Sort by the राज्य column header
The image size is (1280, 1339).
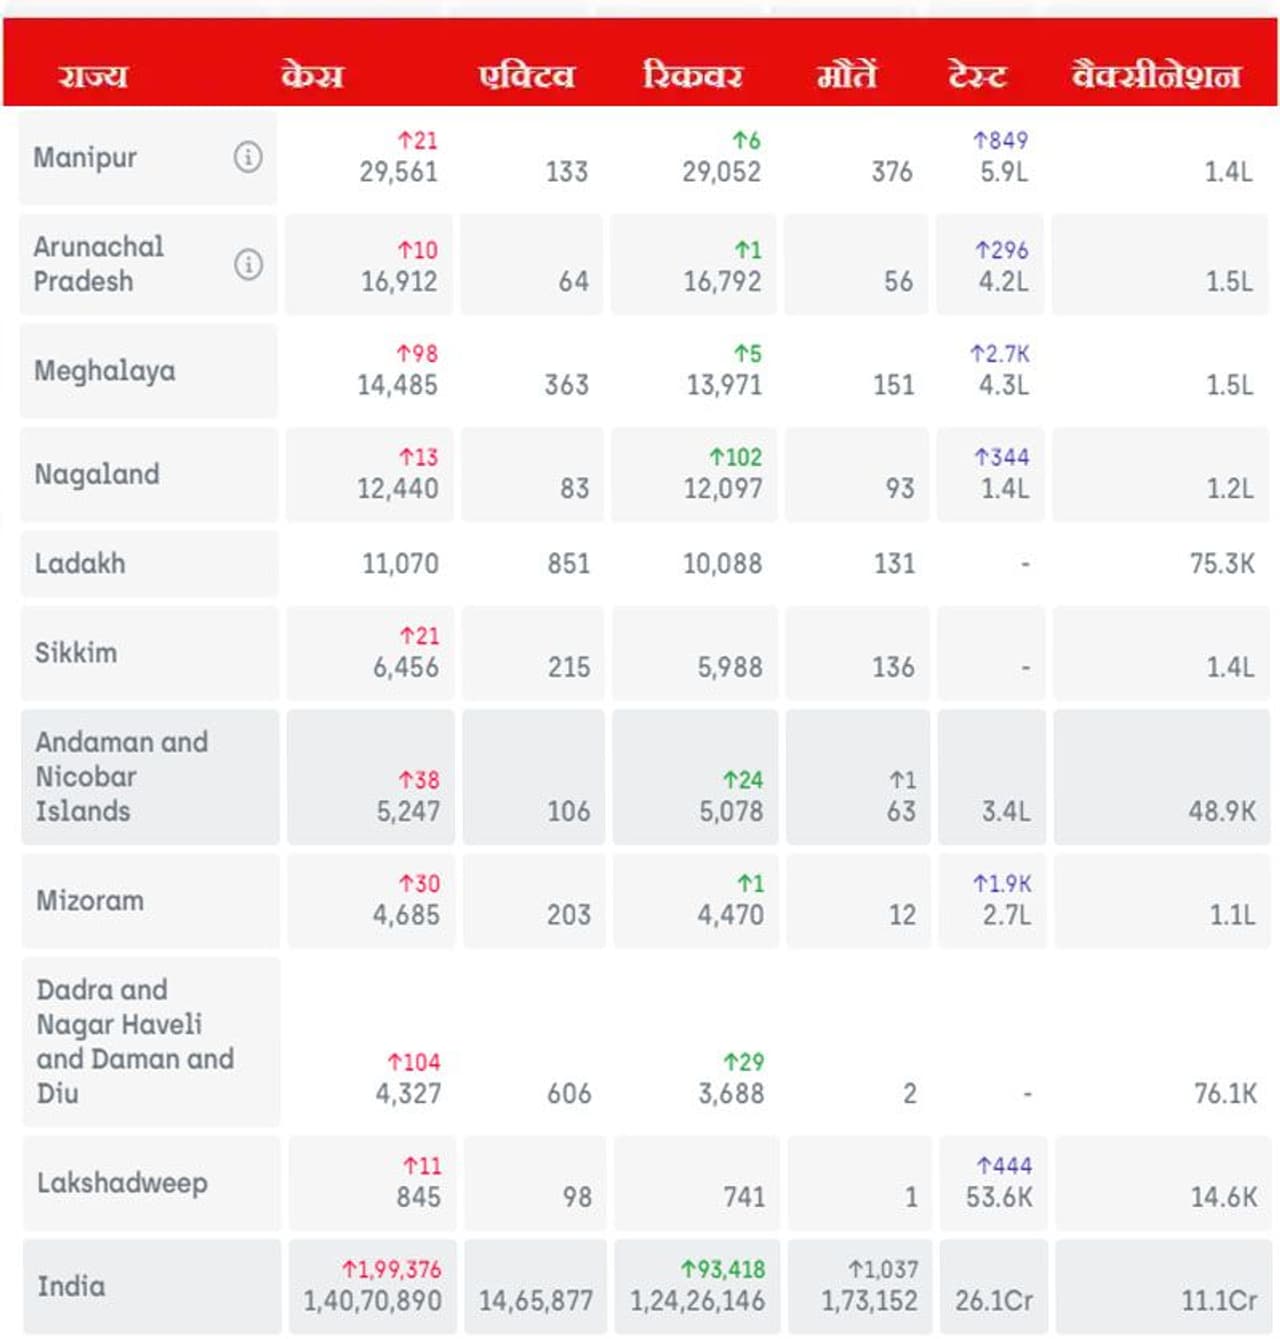tap(93, 75)
